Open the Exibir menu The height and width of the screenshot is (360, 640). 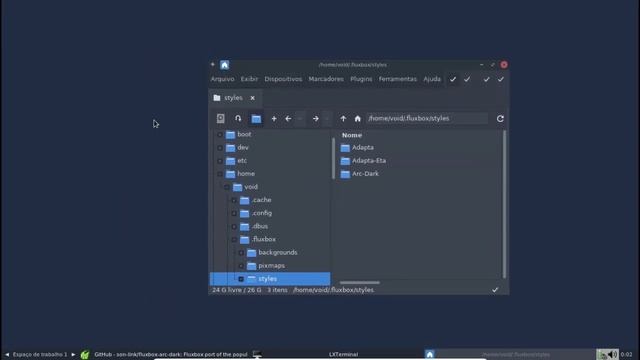(x=249, y=79)
